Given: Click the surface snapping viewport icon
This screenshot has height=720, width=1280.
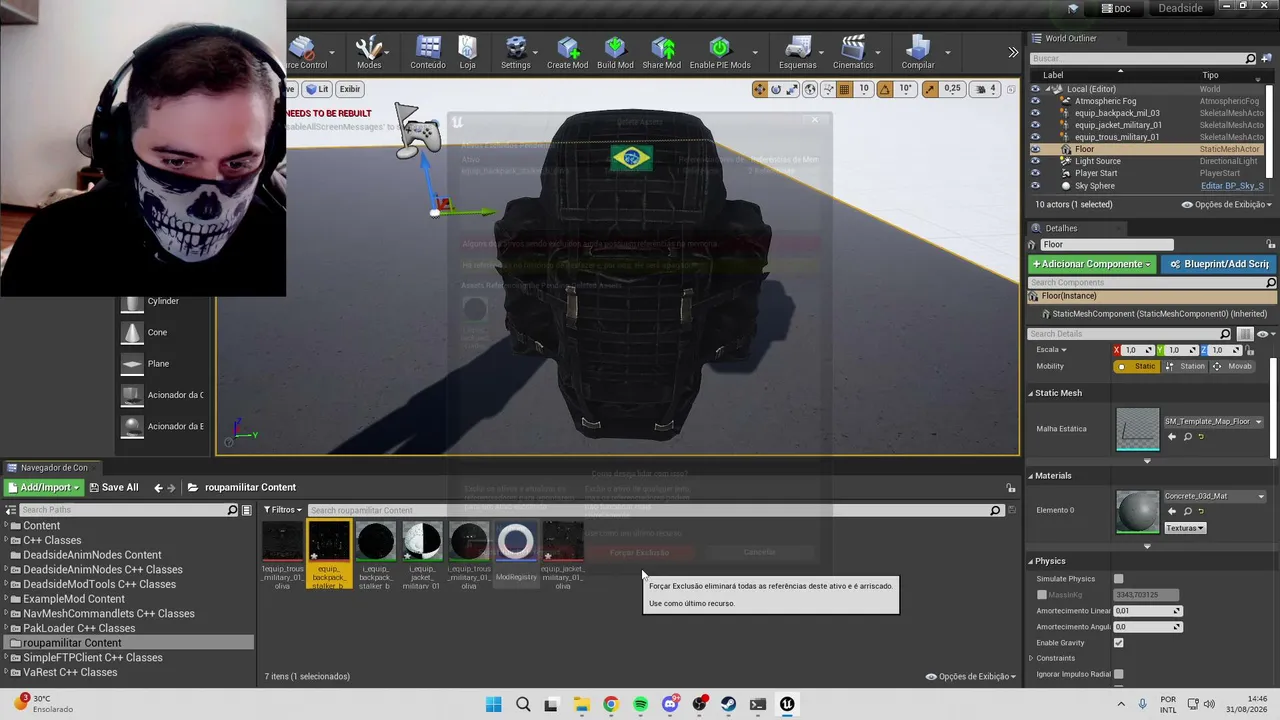Looking at the screenshot, I should coord(828,89).
